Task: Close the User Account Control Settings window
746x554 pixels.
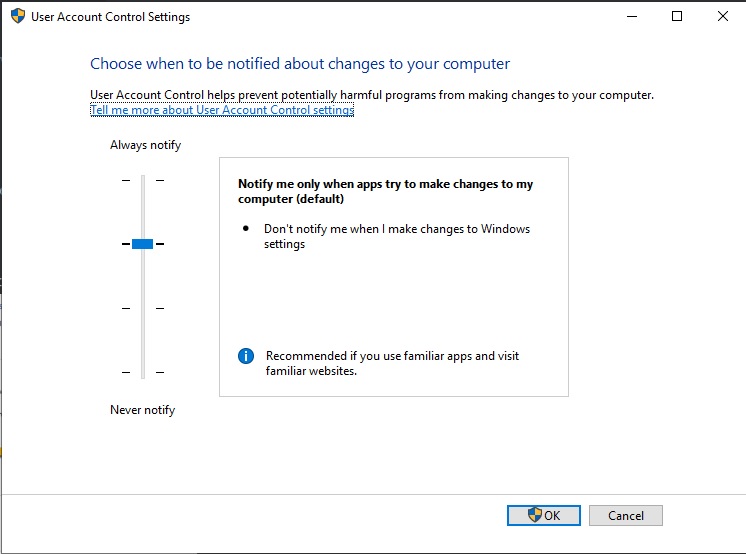Action: [x=723, y=17]
